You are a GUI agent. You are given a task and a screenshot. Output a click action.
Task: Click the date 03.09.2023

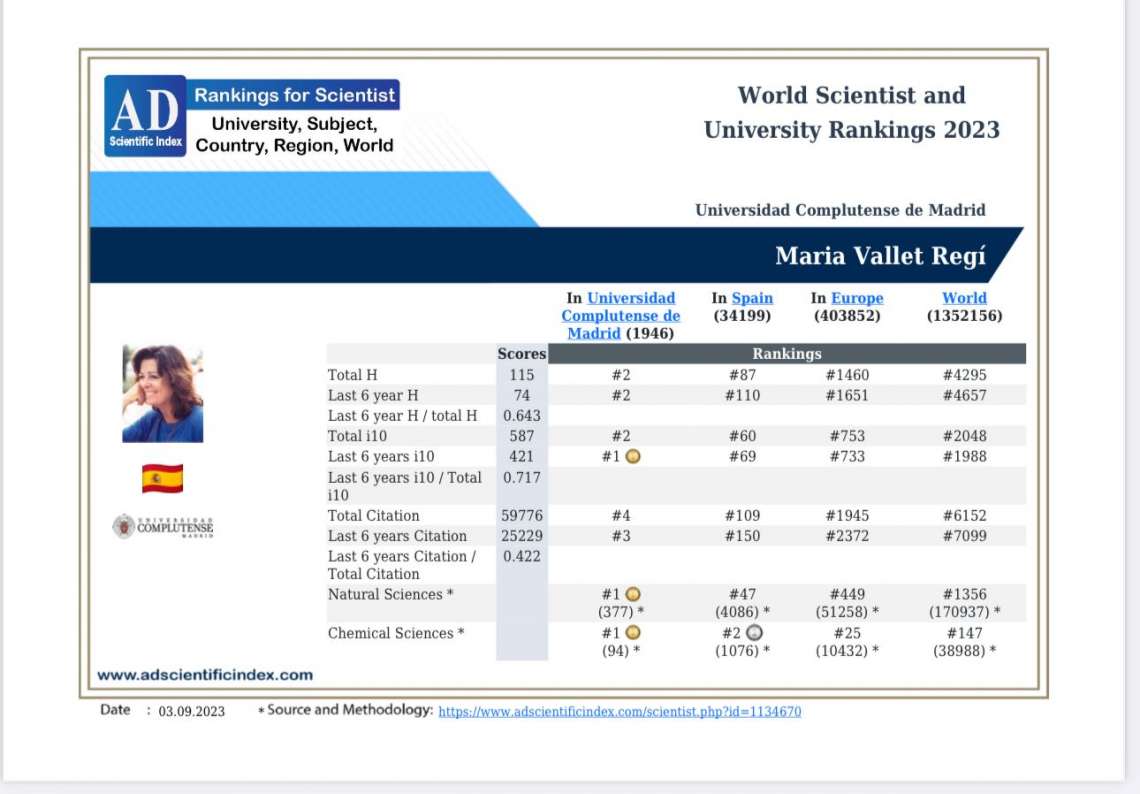coord(191,712)
